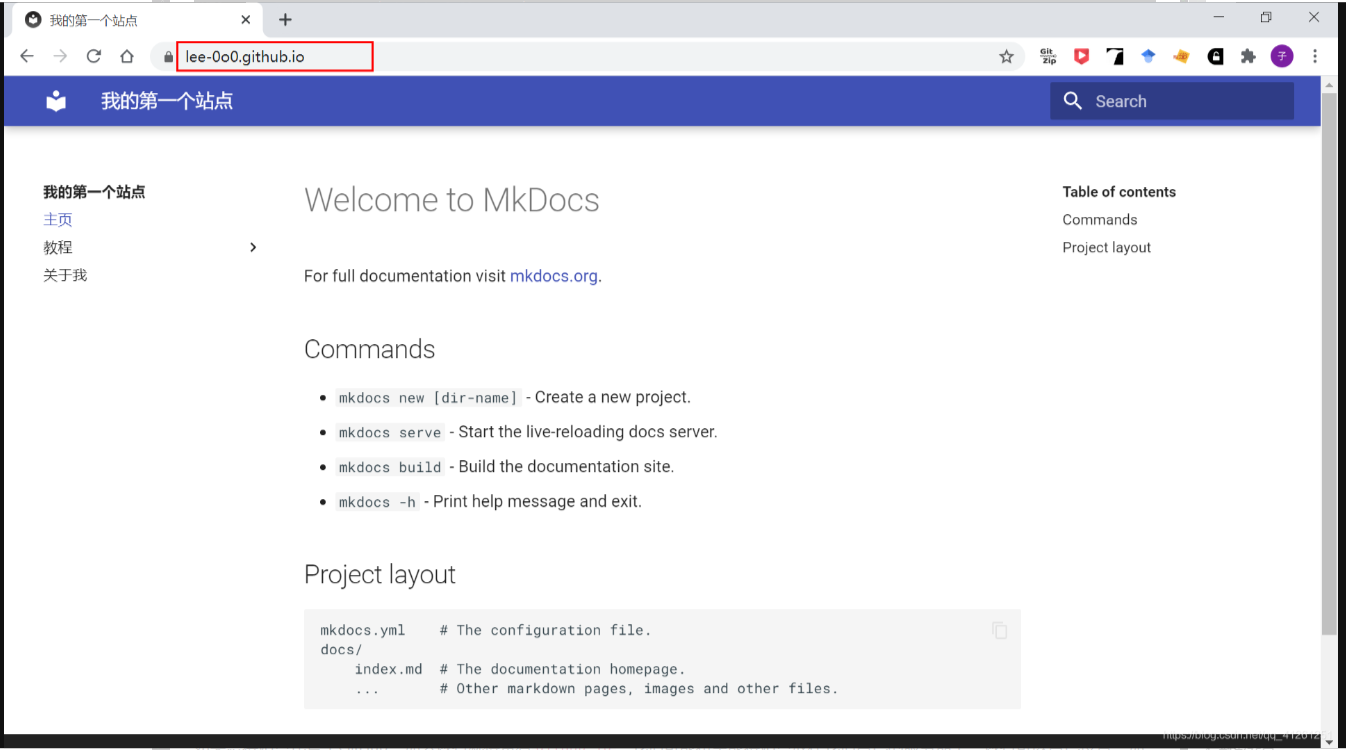The image size is (1346, 750).
Task: Click the vertical page scrollbar thumb
Action: 1329,363
